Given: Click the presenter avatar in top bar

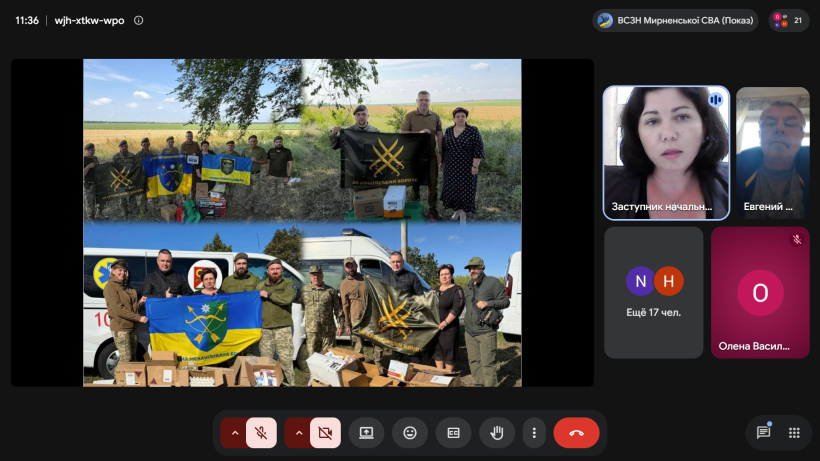Looking at the screenshot, I should point(605,20).
